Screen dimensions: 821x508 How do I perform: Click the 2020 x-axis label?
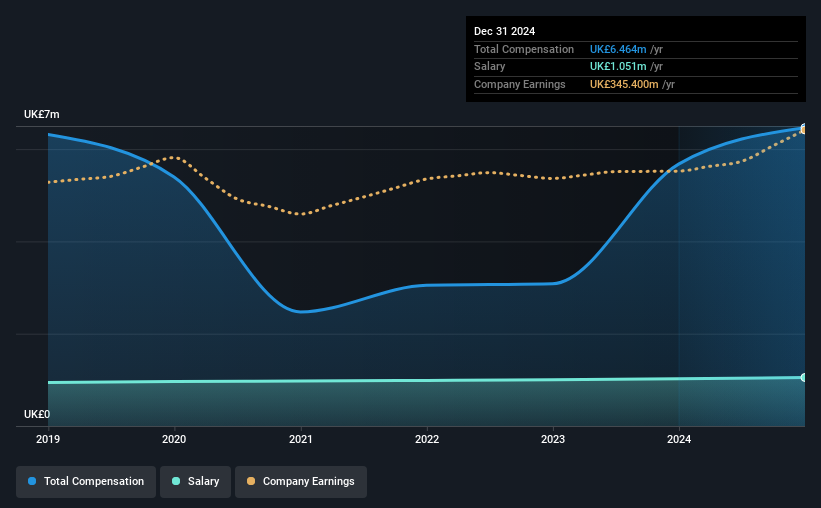coord(174,439)
